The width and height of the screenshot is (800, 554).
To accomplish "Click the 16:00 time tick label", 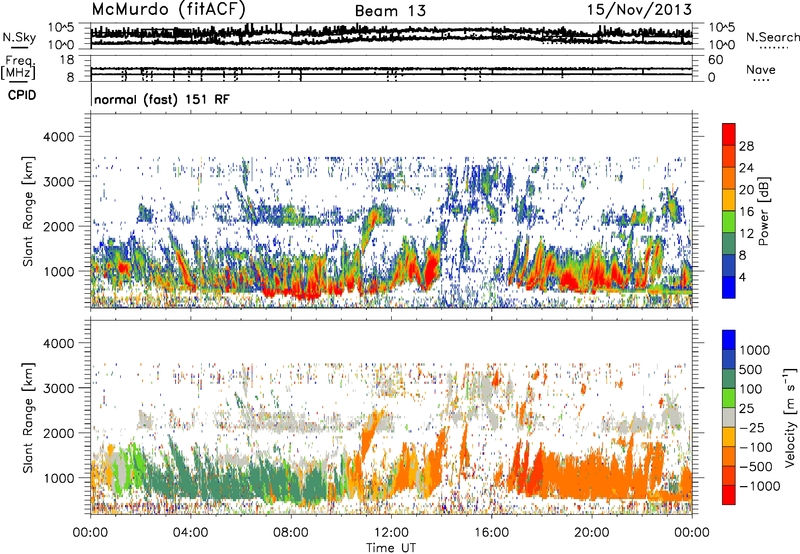I will tap(491, 533).
